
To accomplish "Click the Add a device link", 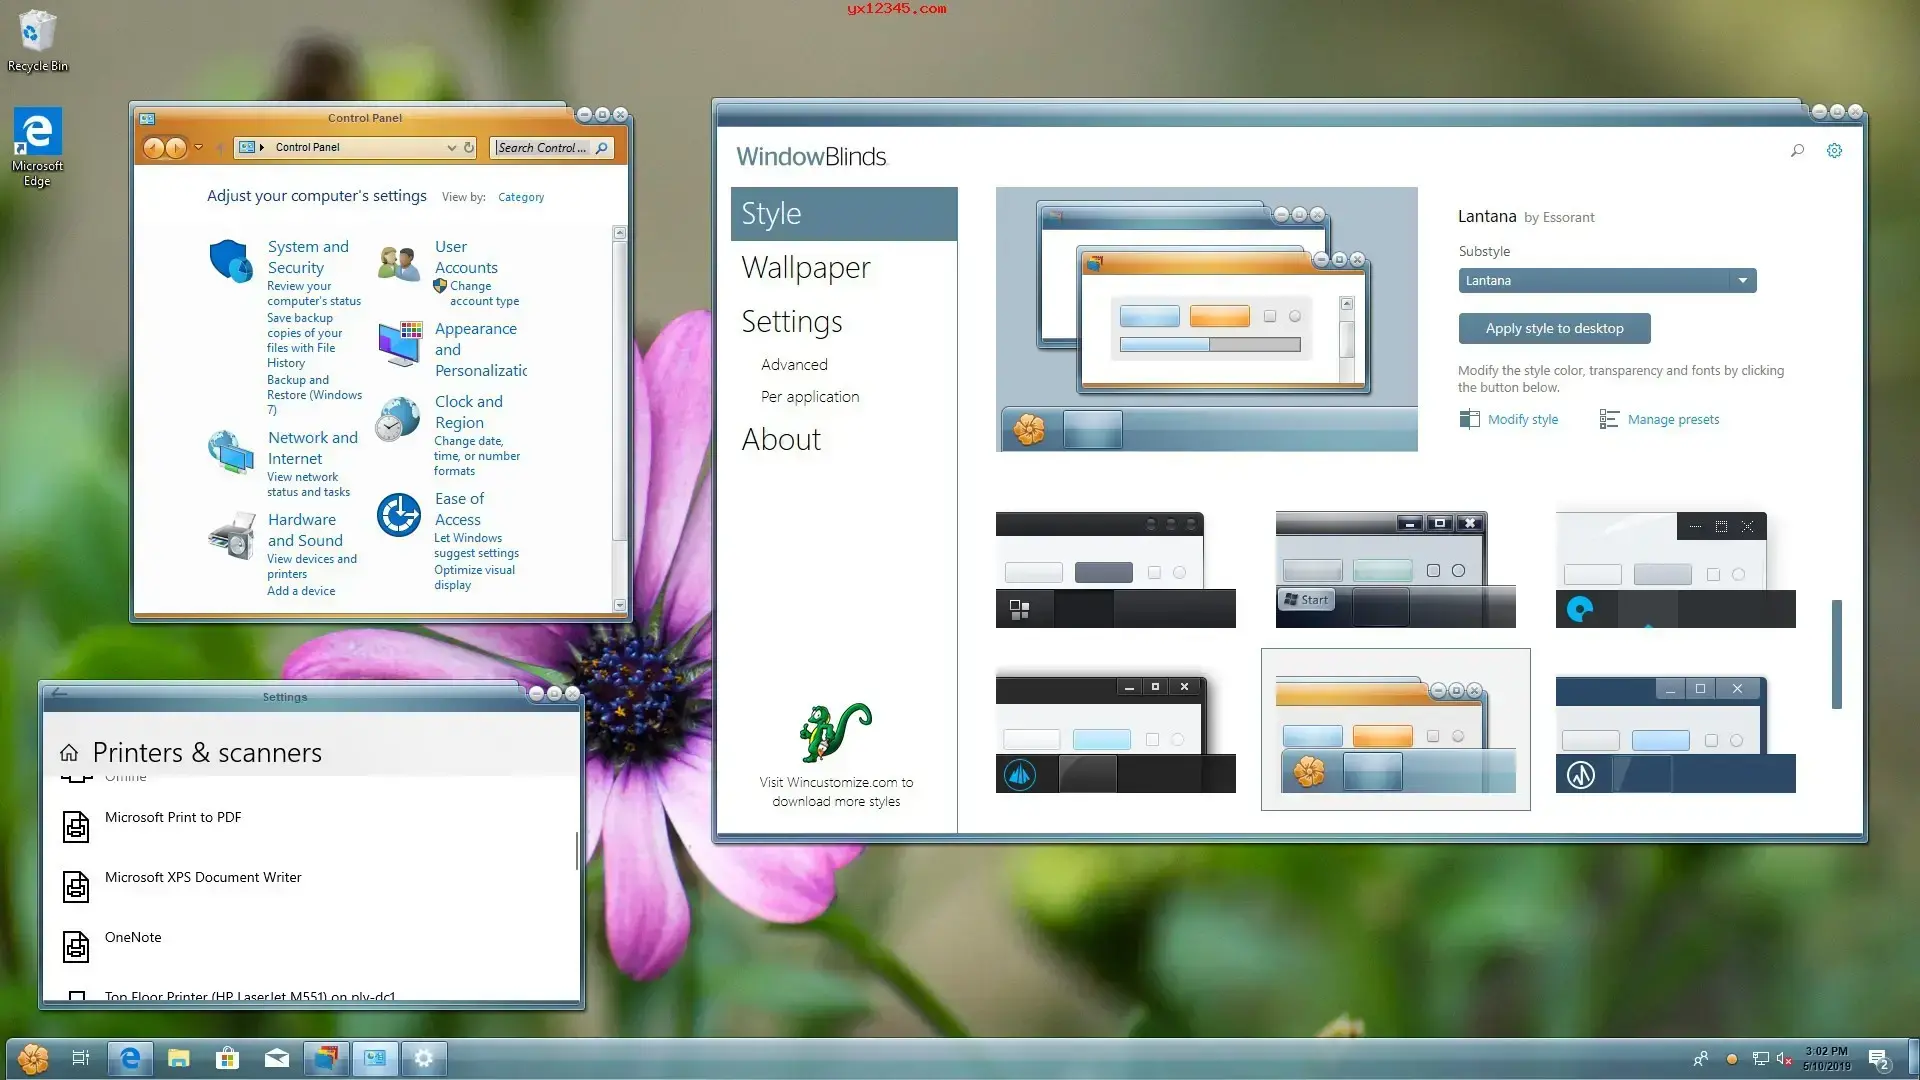I will click(301, 591).
